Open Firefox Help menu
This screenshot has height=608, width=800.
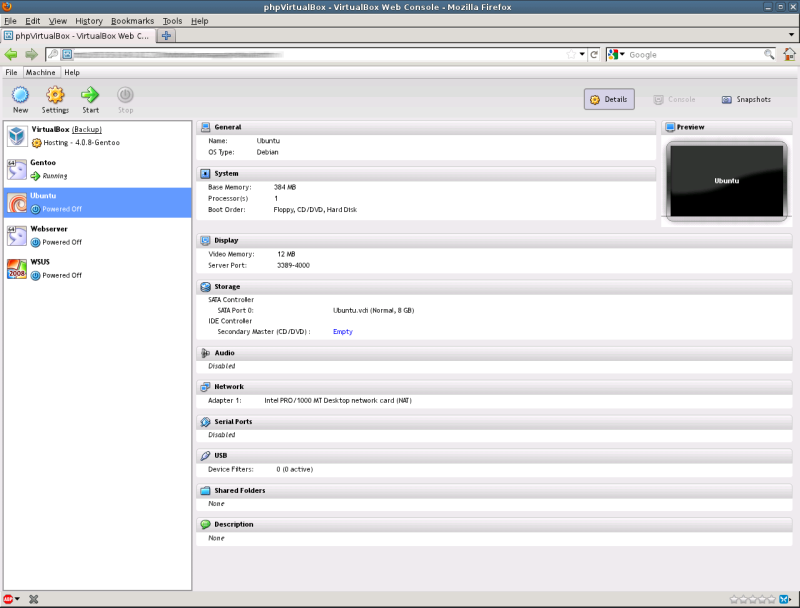point(199,21)
